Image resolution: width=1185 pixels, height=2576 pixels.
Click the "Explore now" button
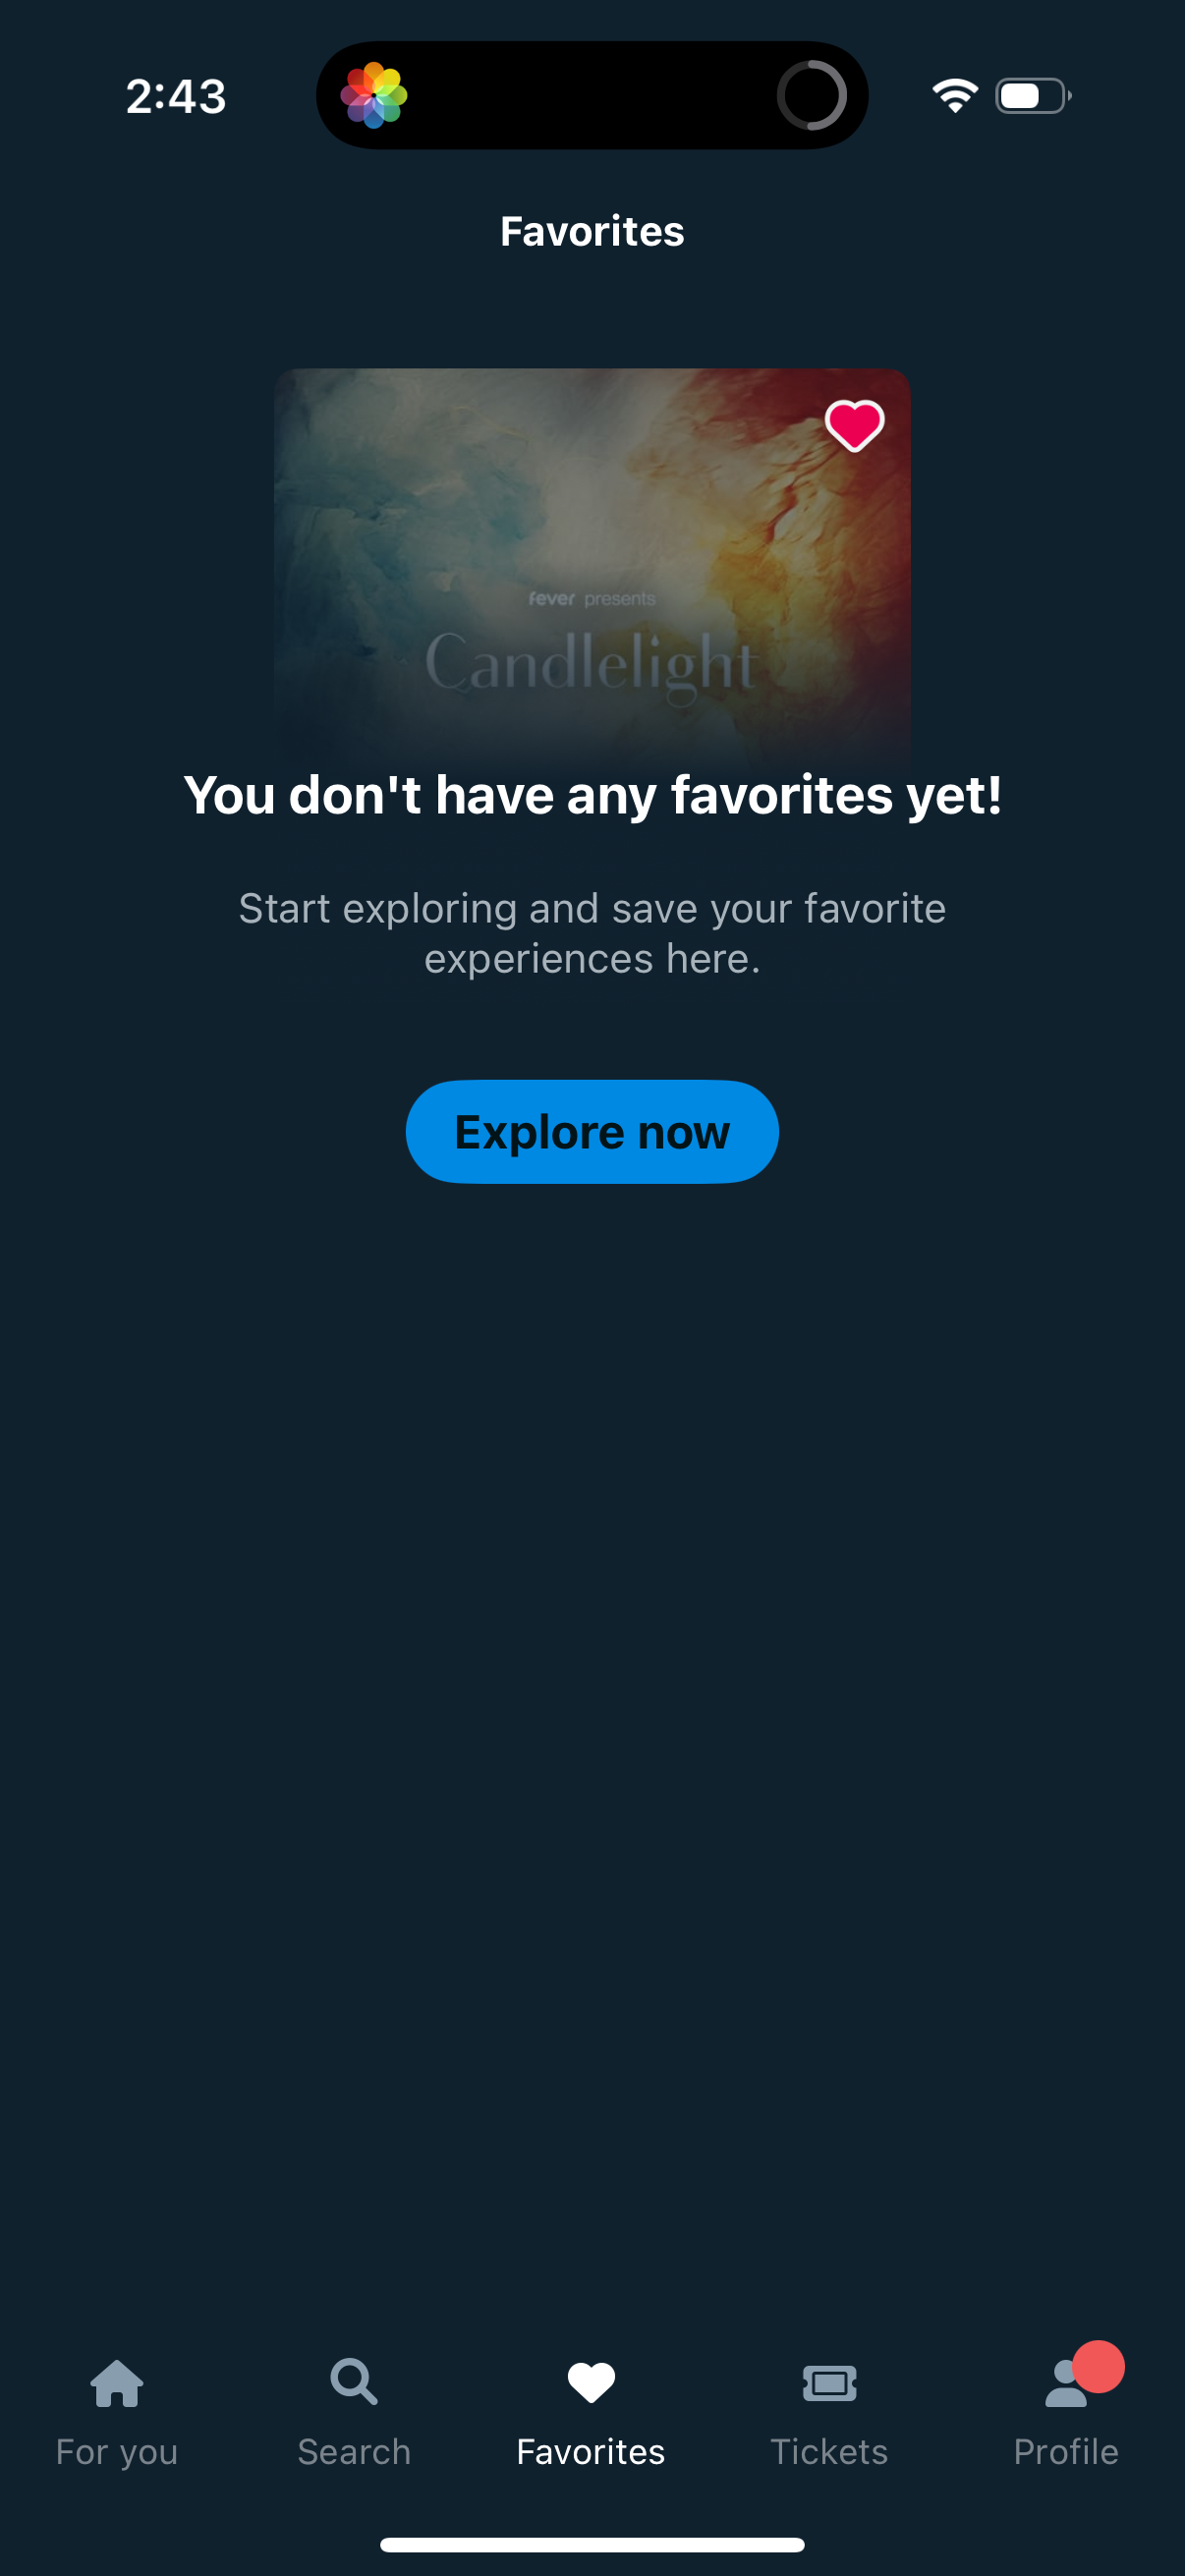tap(592, 1131)
